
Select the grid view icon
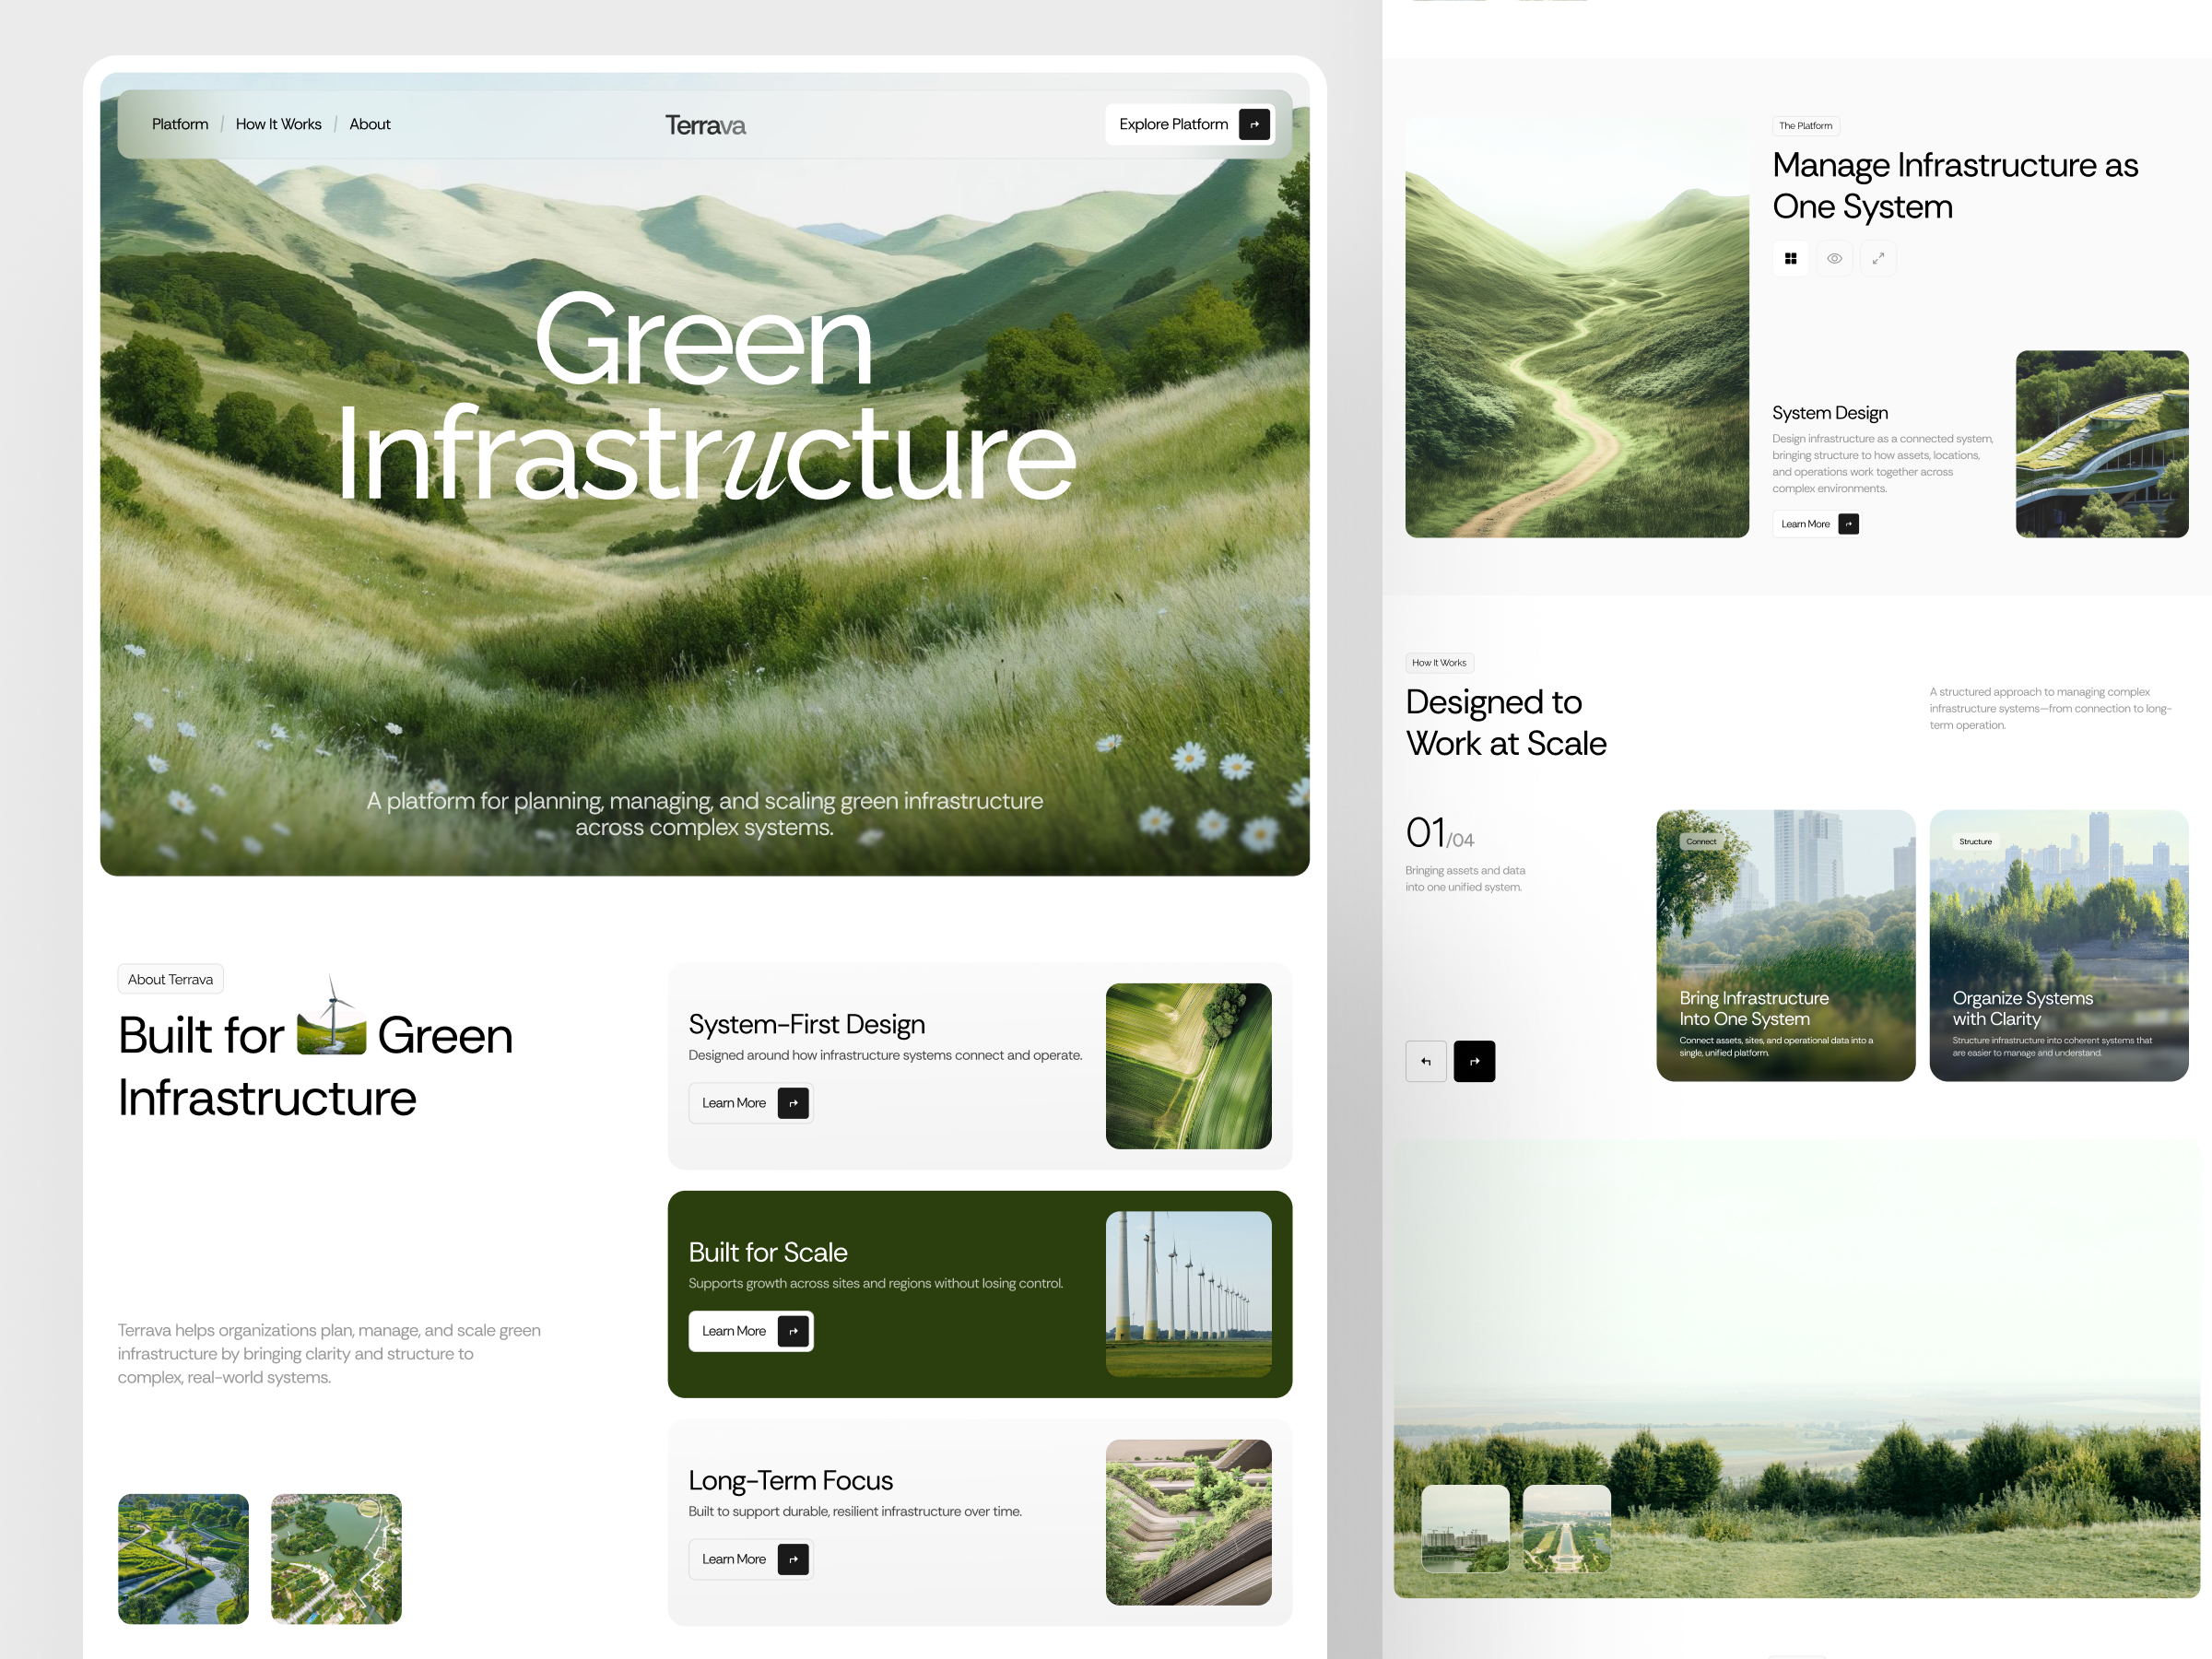(x=1790, y=258)
